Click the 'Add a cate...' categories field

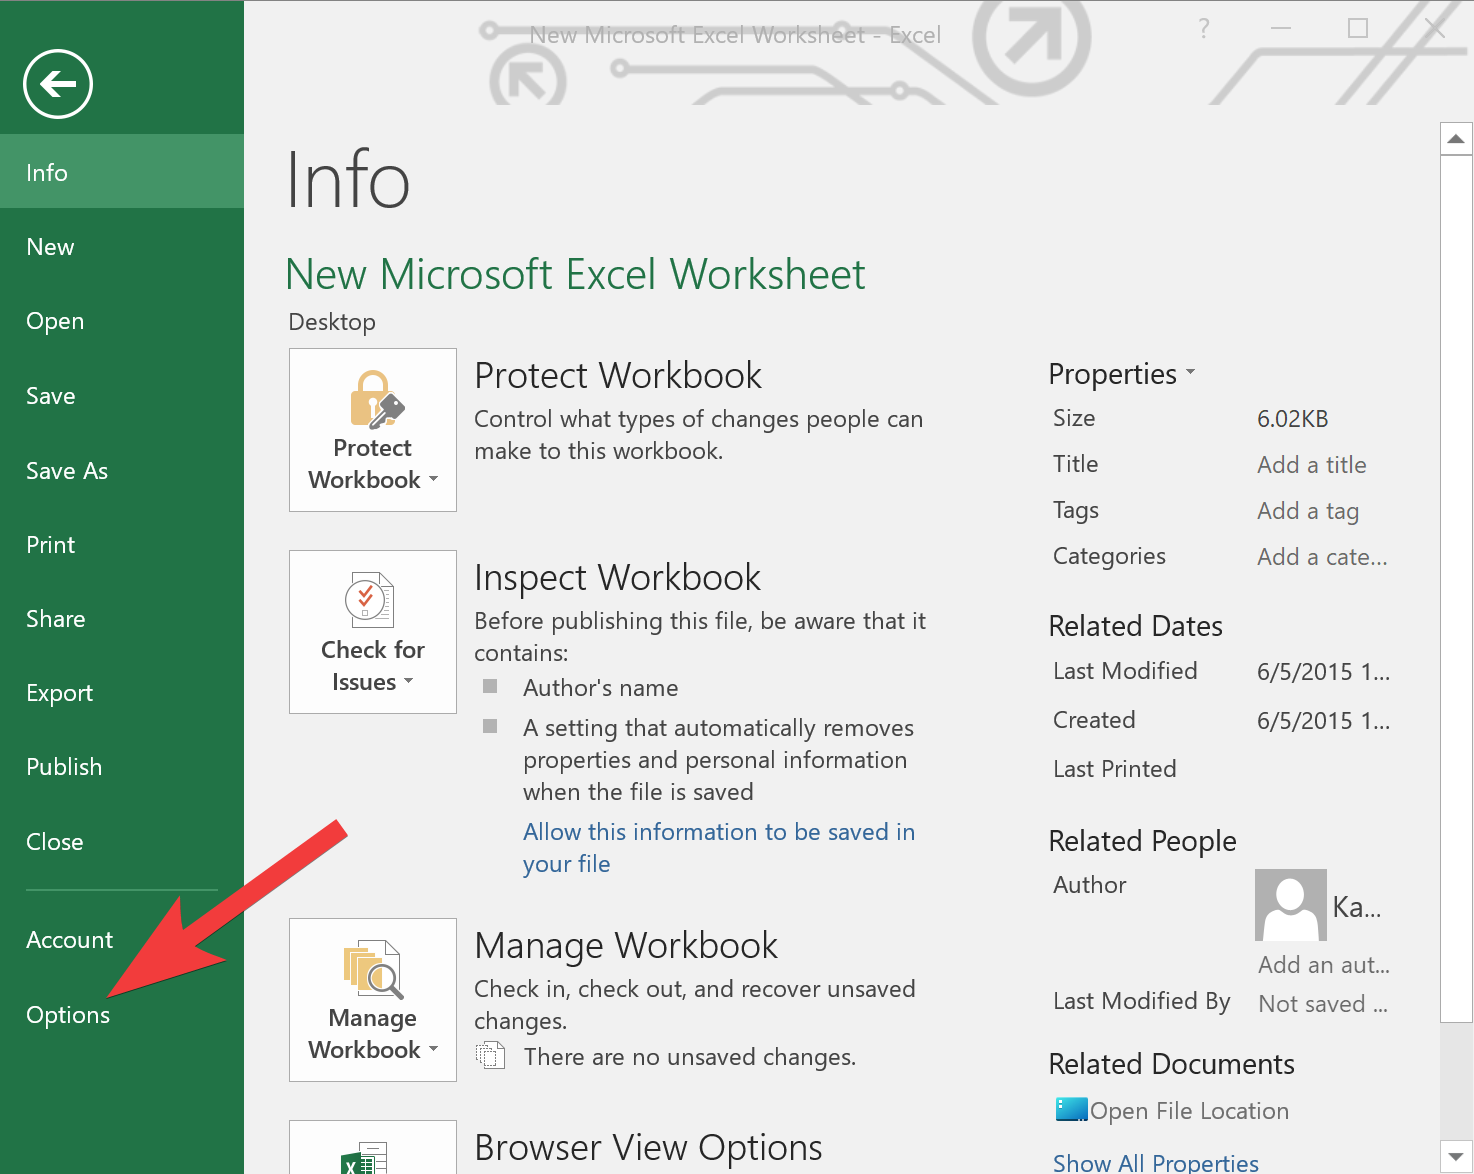point(1322,557)
